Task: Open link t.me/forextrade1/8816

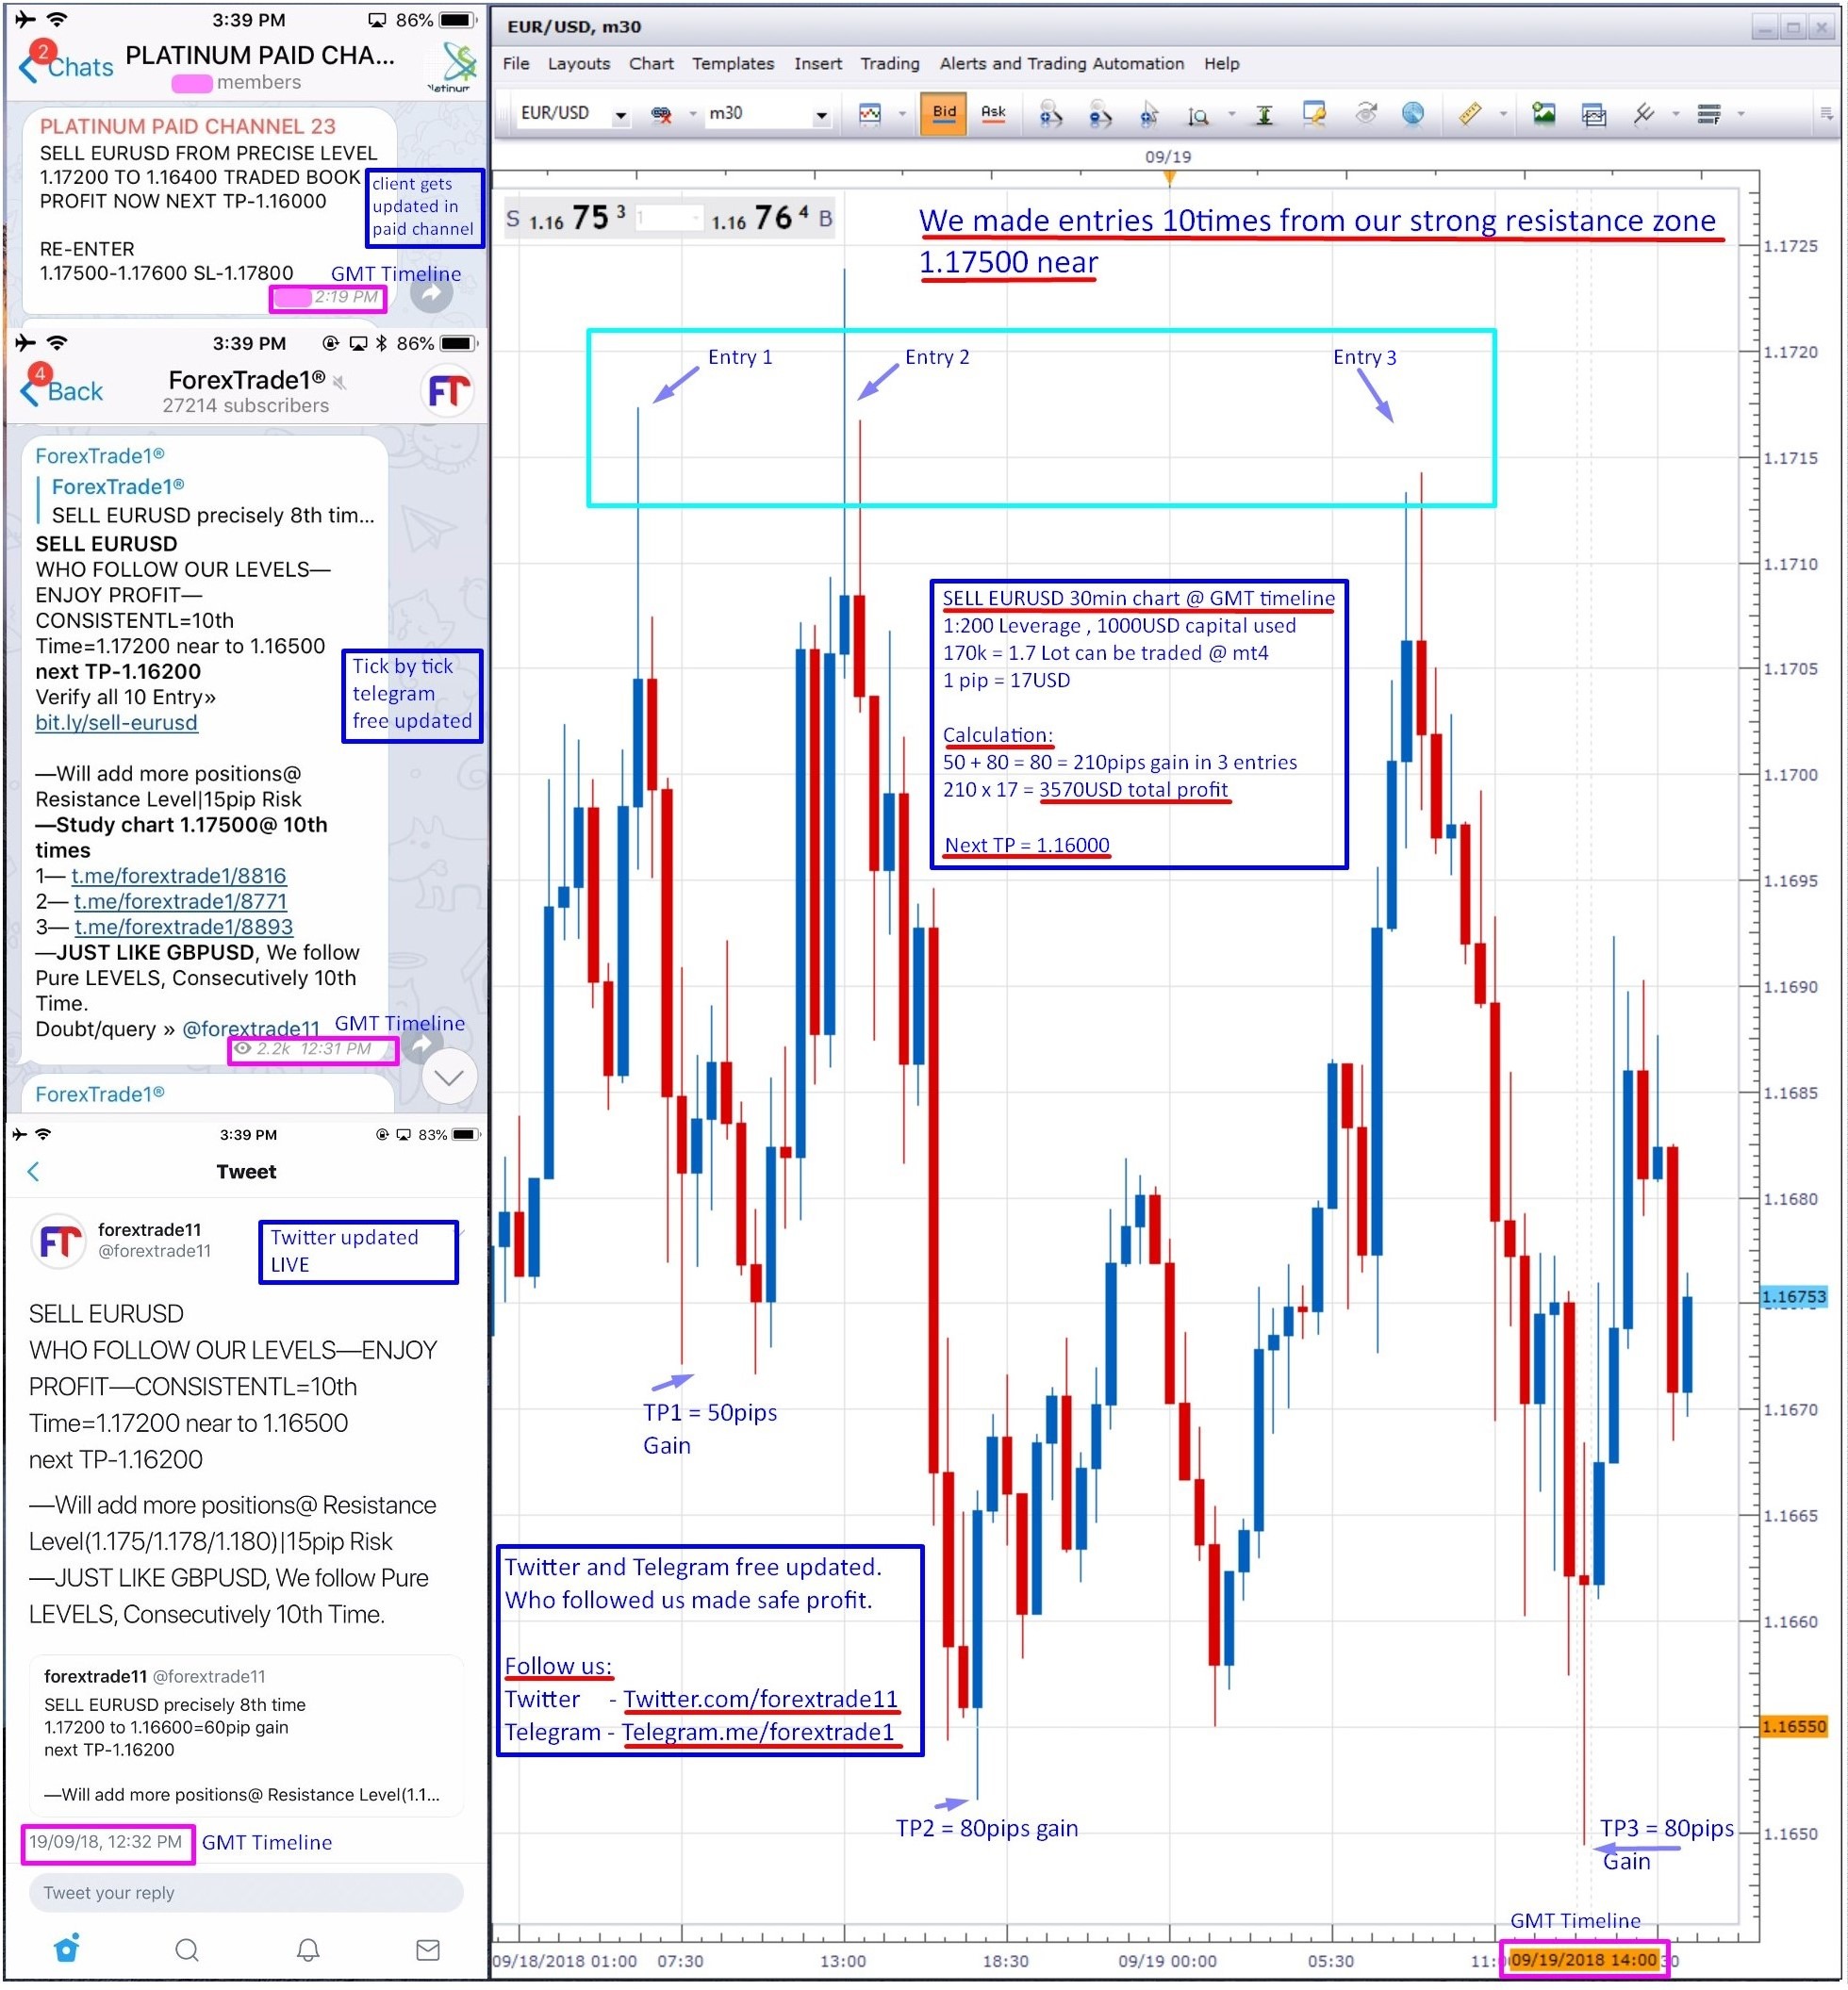Action: click(x=179, y=876)
